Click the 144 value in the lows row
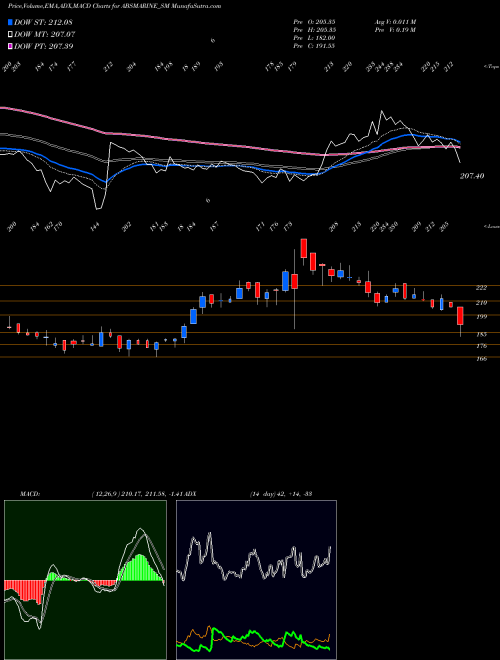This screenshot has height=660, width=500. click(x=95, y=226)
